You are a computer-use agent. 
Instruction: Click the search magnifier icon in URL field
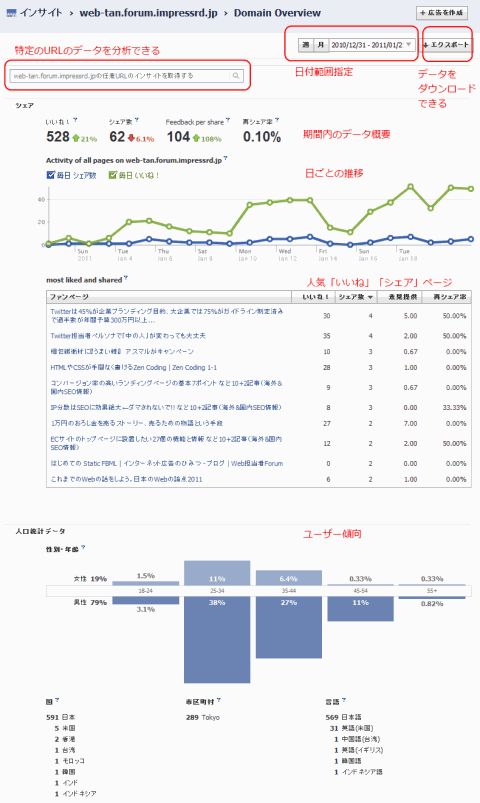(236, 76)
